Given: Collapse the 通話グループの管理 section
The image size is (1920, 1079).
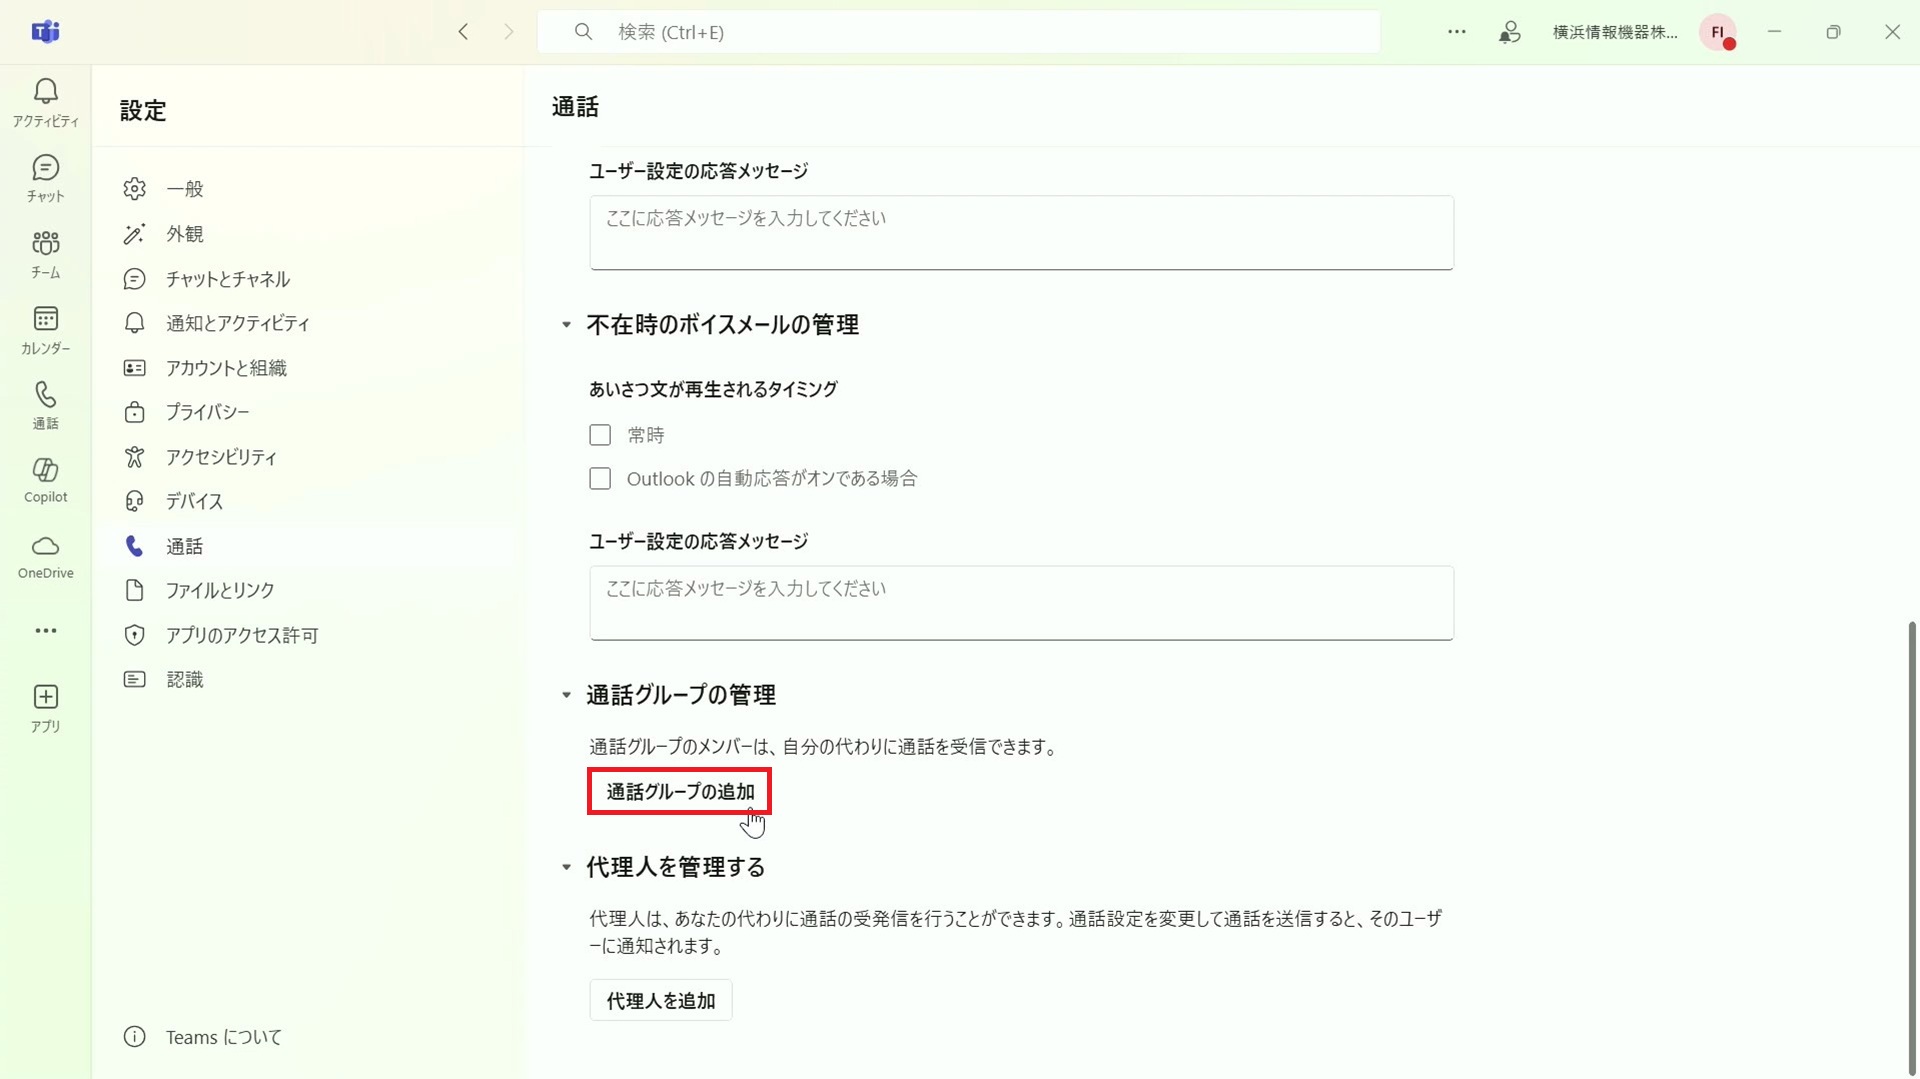Looking at the screenshot, I should click(x=566, y=695).
